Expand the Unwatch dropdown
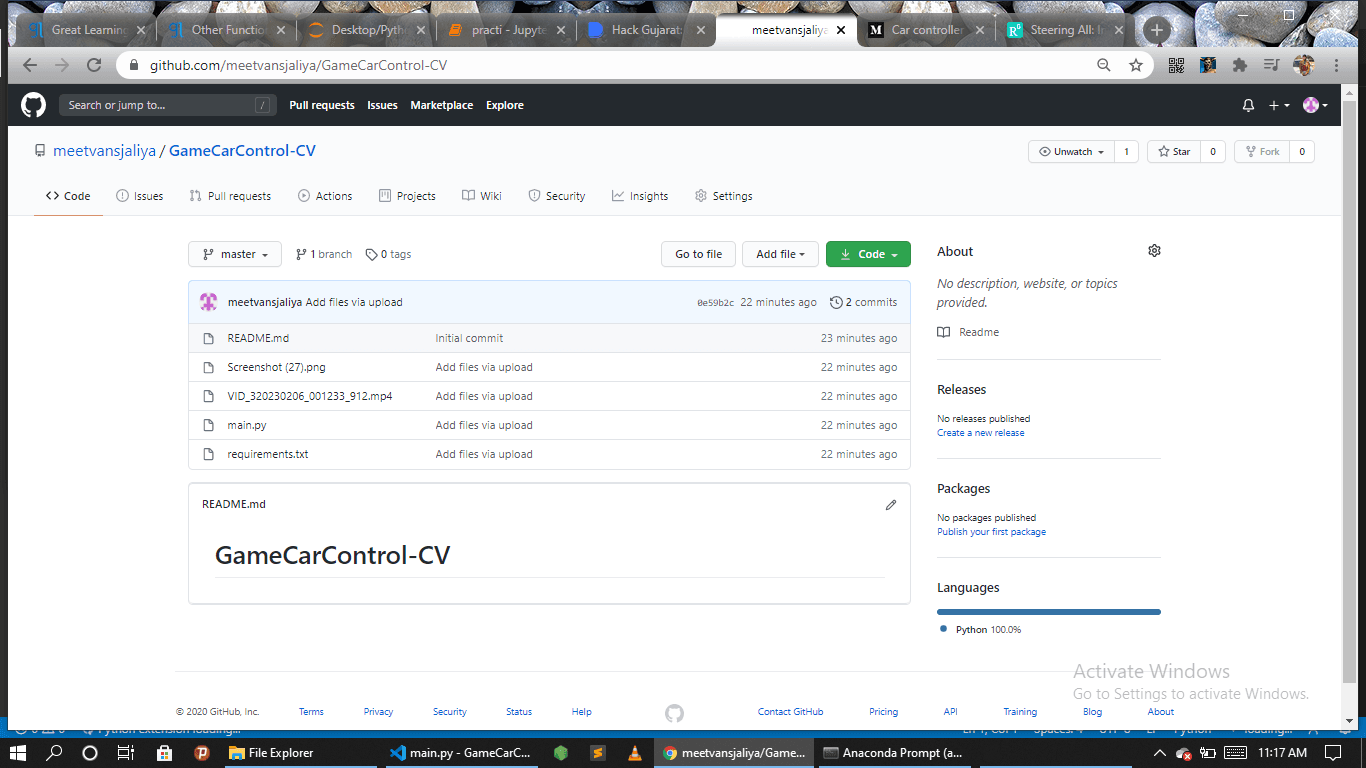 1071,152
